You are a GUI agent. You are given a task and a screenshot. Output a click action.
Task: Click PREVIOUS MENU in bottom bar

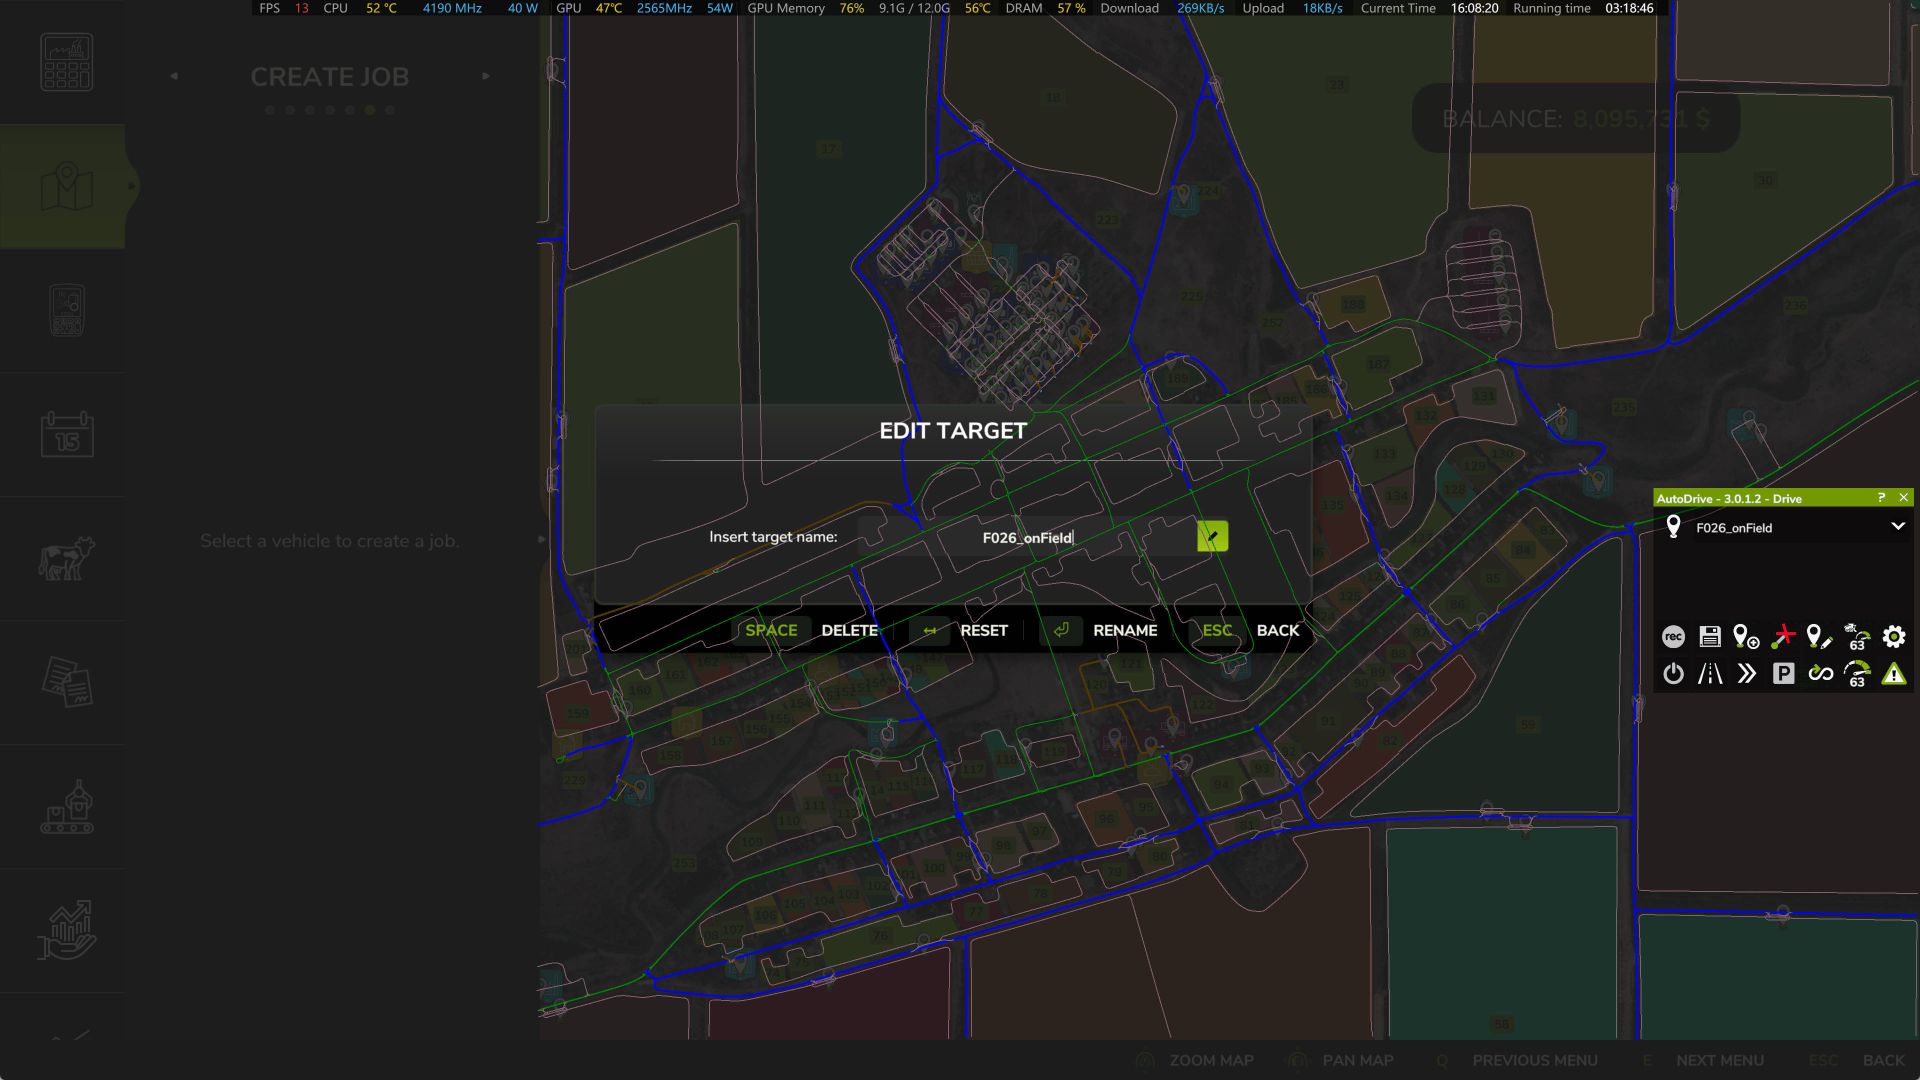[x=1535, y=1060]
